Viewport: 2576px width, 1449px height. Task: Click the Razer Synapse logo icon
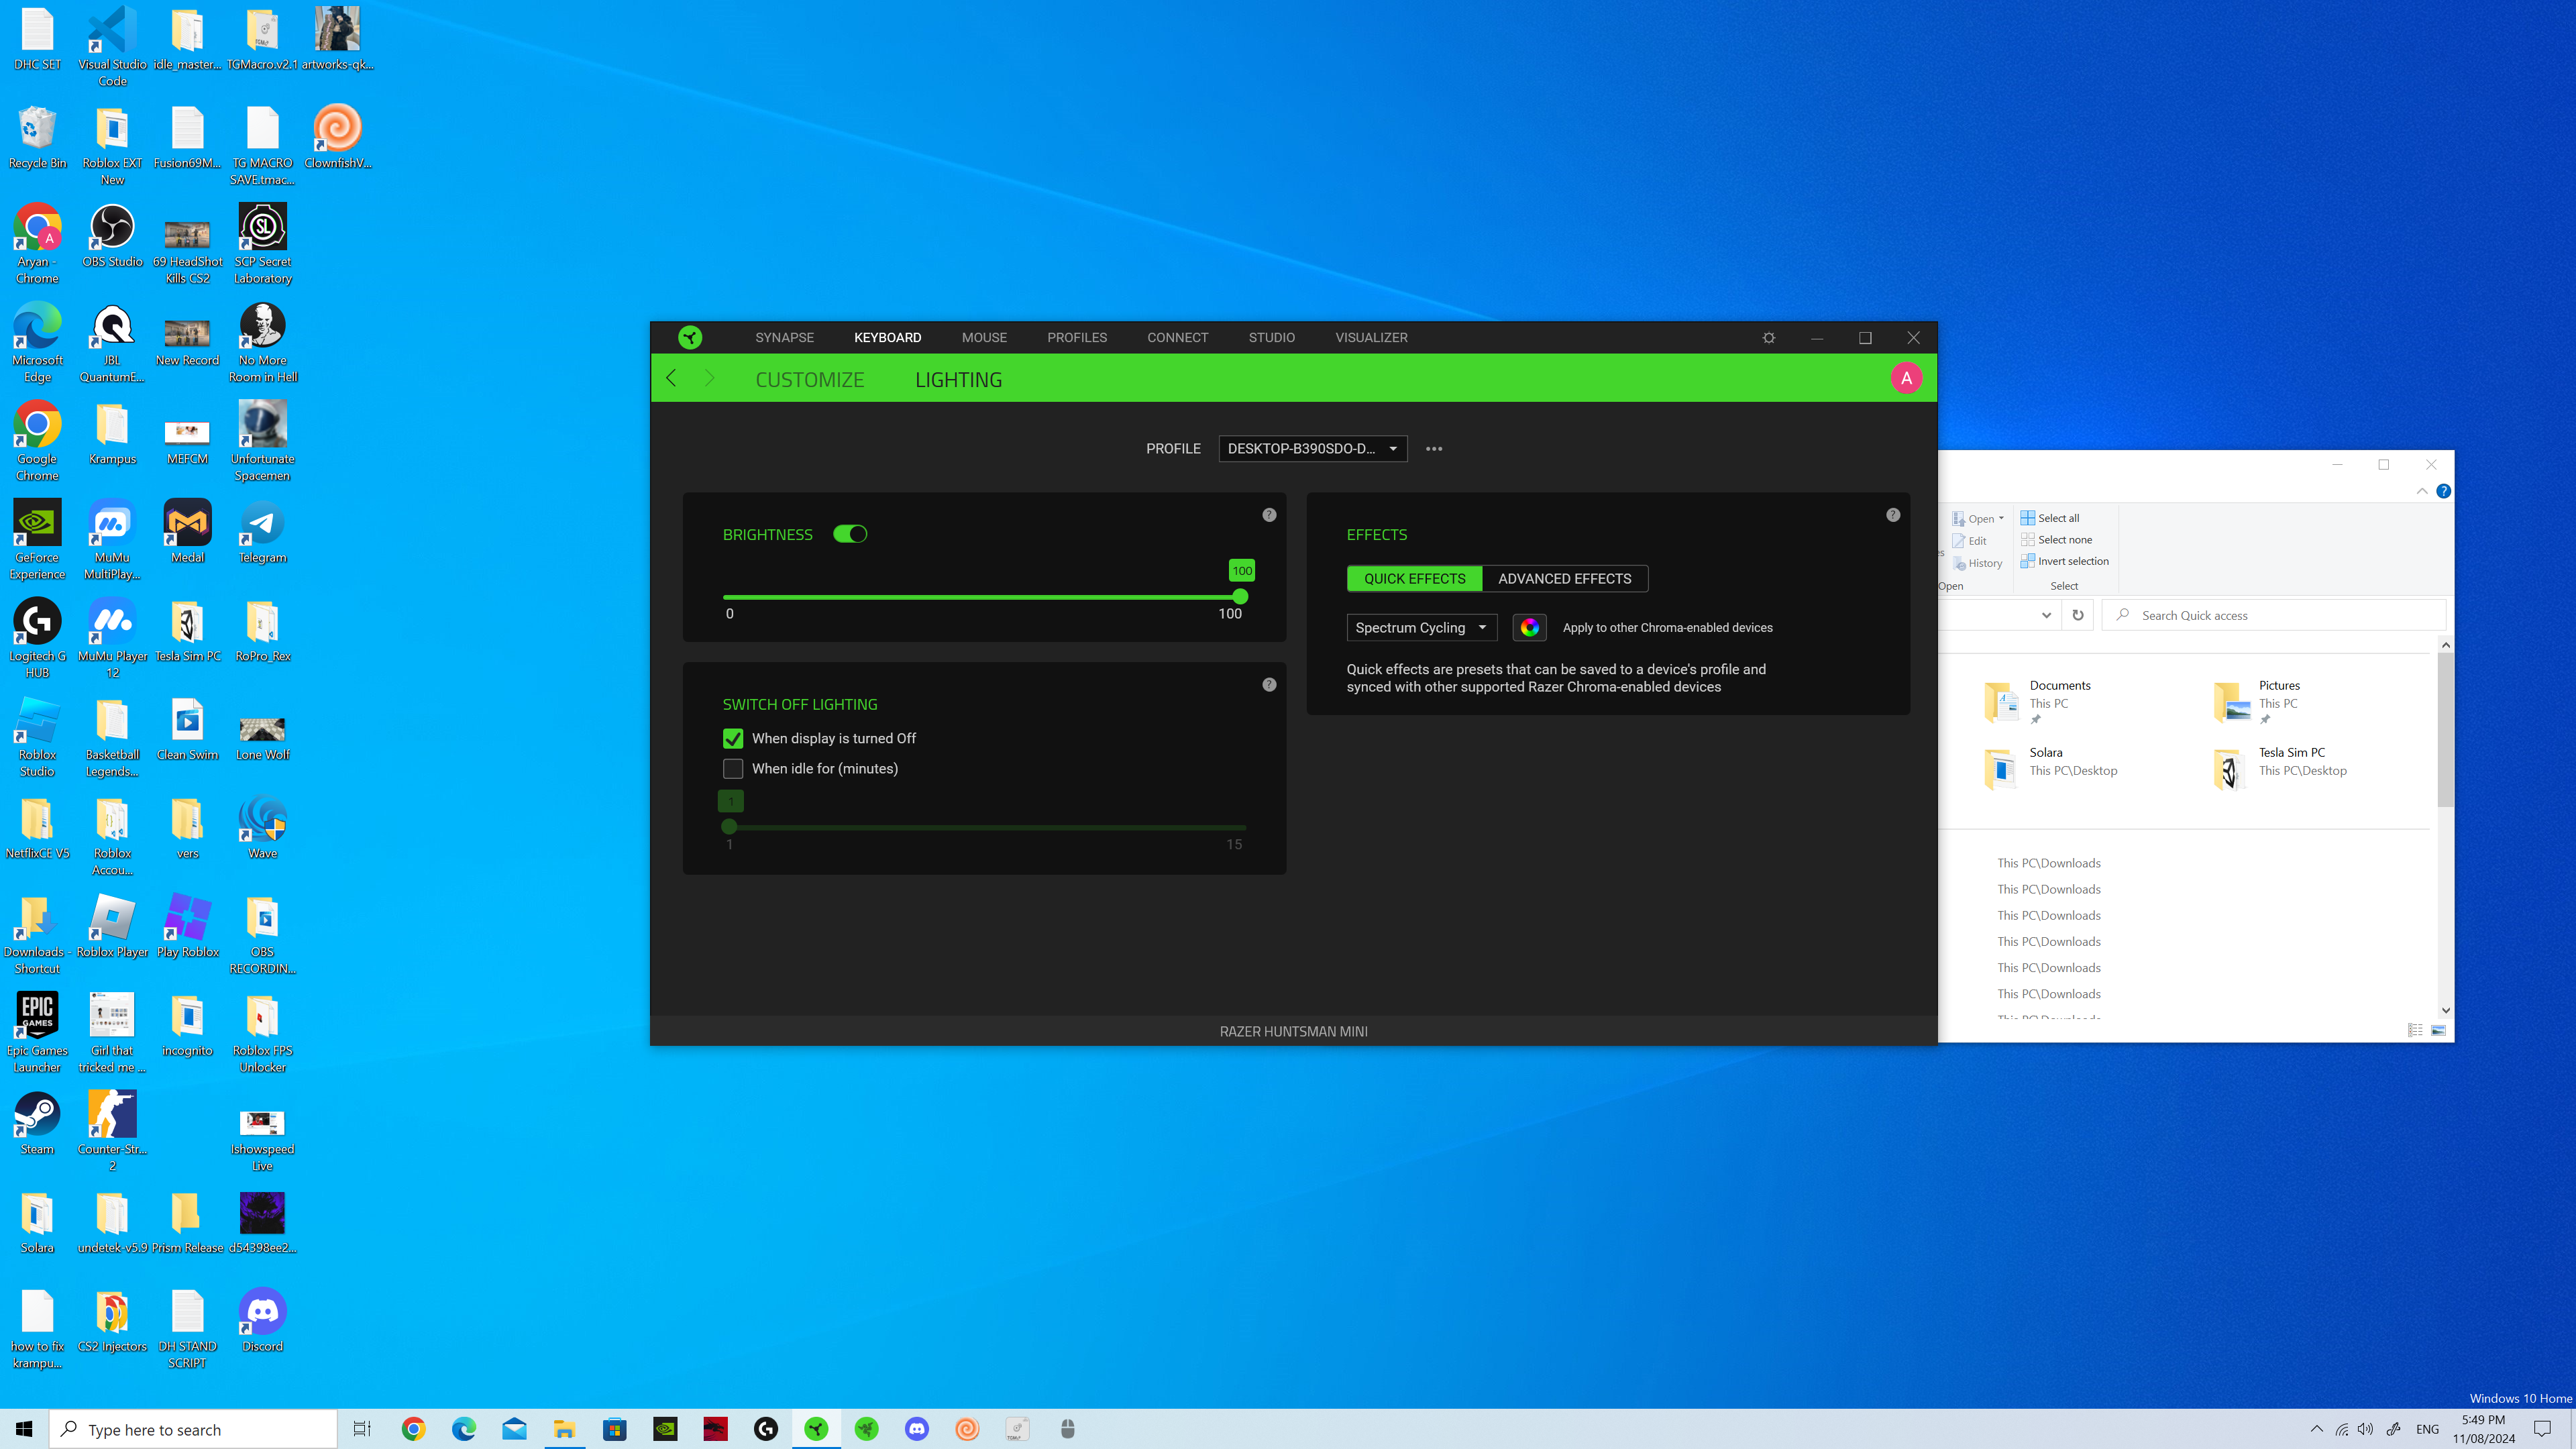tap(690, 337)
